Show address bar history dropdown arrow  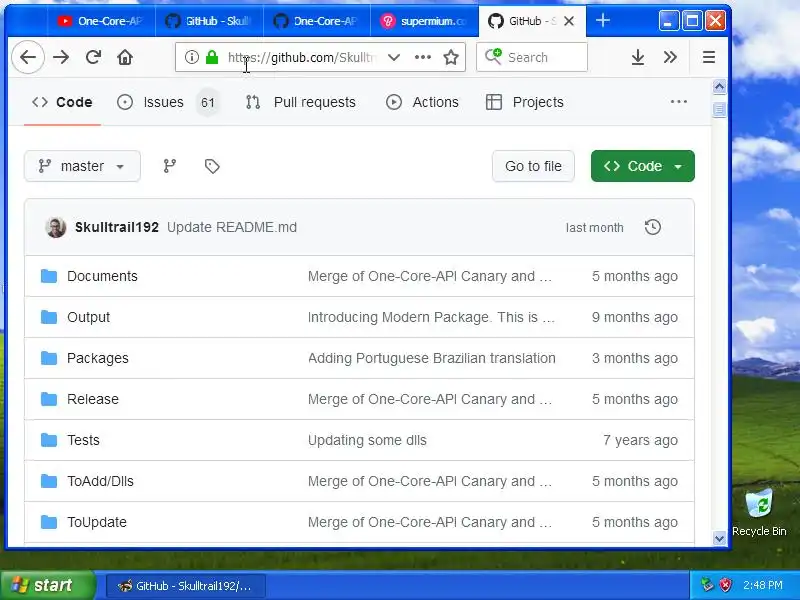click(393, 57)
